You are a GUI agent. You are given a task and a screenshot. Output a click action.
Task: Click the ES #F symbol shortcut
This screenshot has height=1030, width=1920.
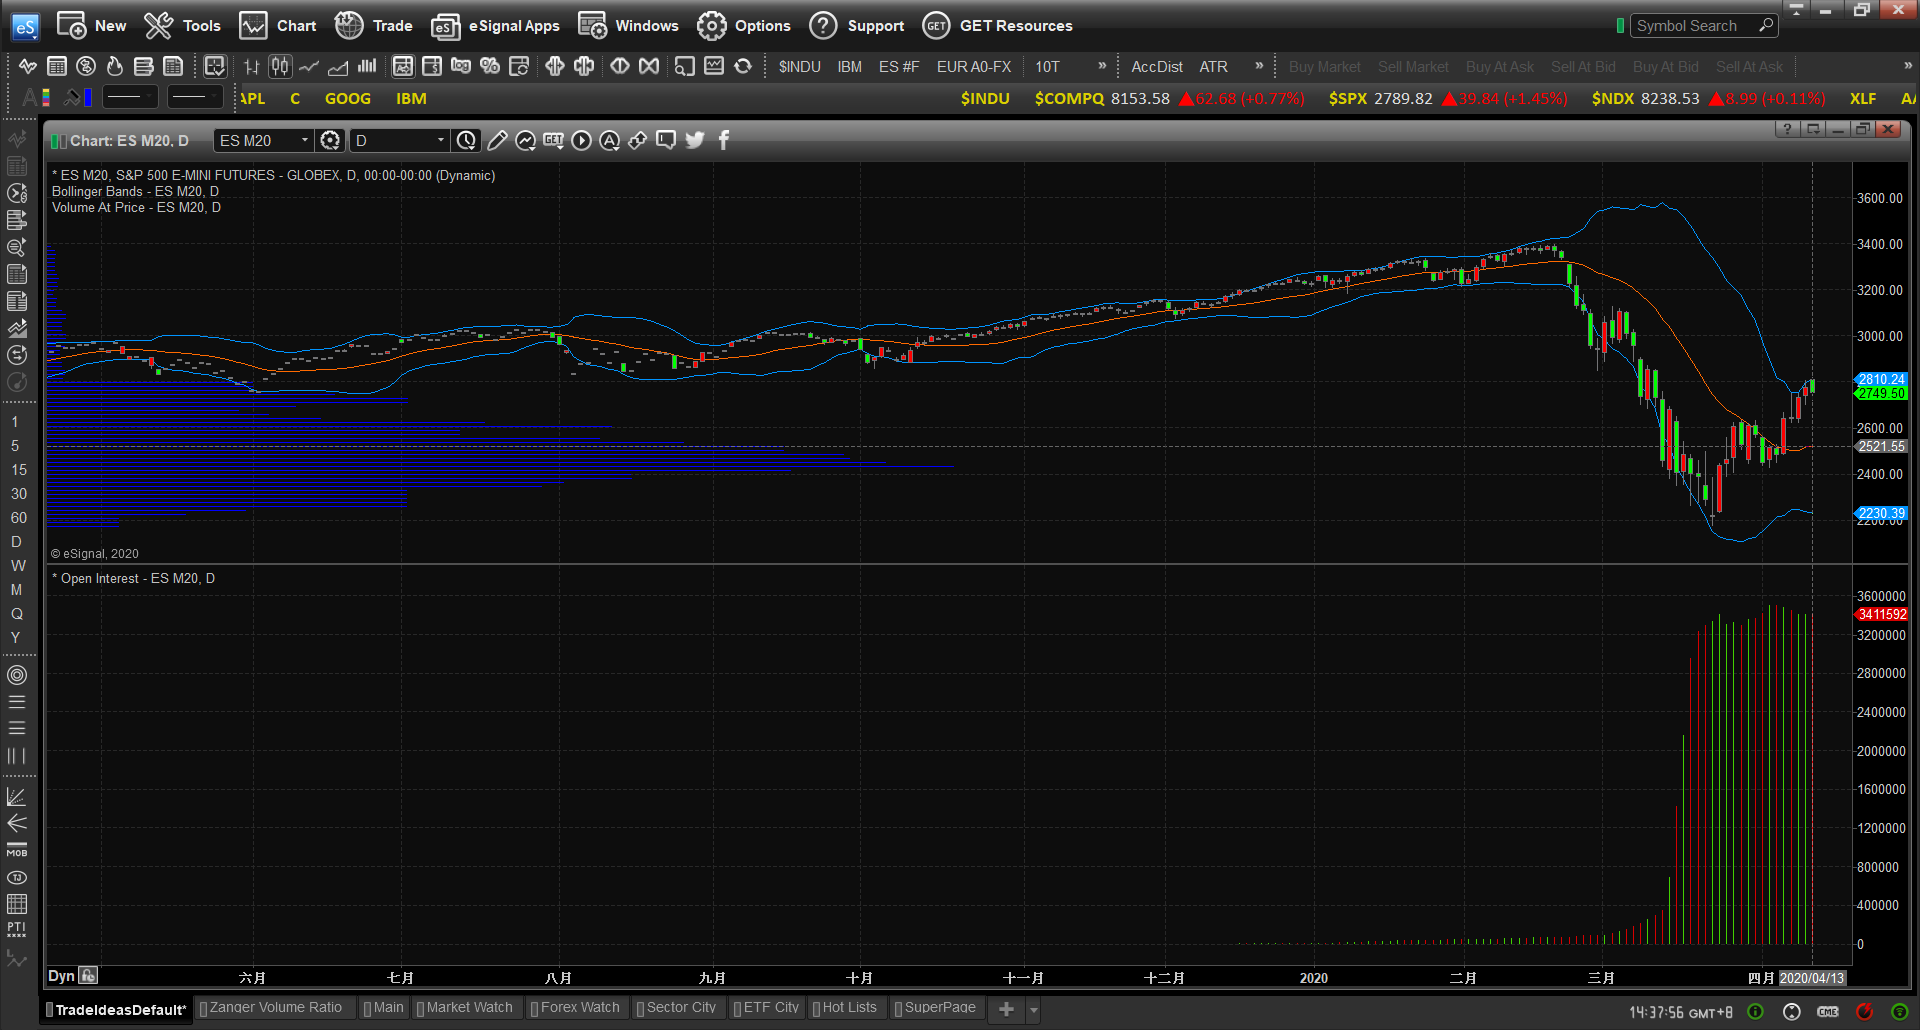[899, 66]
